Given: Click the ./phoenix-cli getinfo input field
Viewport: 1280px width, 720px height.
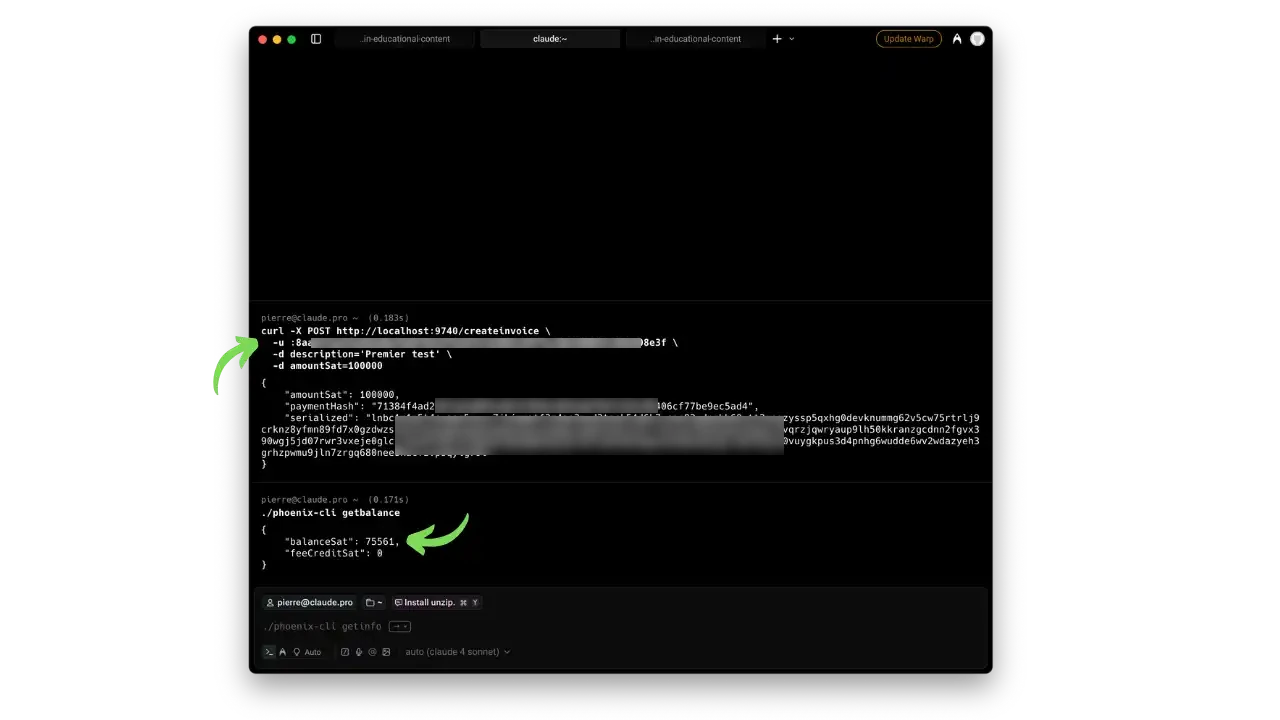Looking at the screenshot, I should (320, 626).
